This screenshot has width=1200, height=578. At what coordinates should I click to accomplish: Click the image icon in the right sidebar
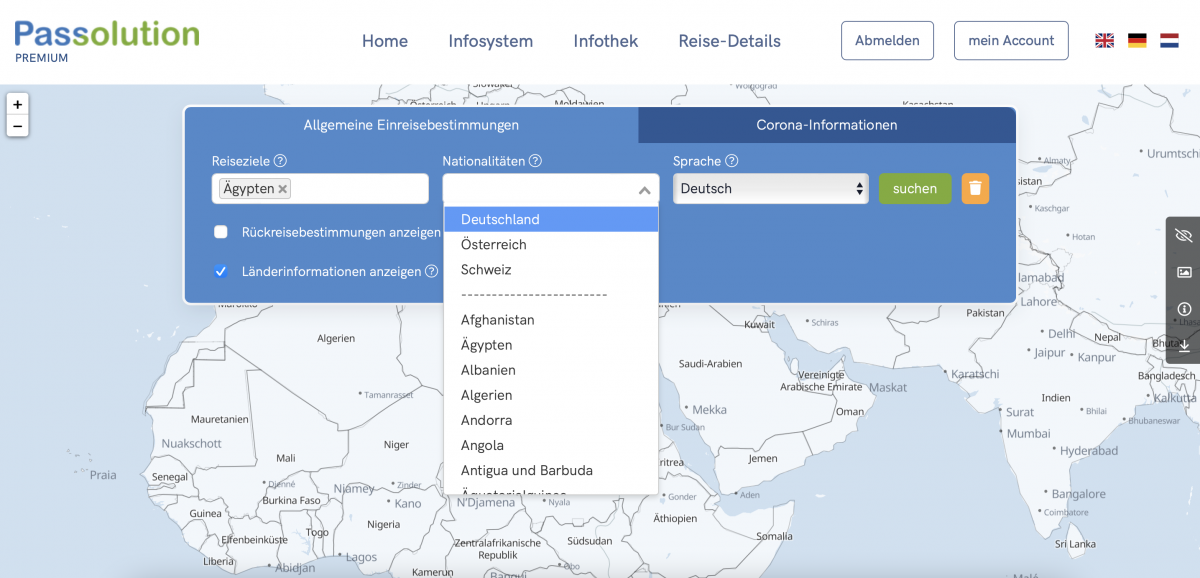(x=1184, y=272)
